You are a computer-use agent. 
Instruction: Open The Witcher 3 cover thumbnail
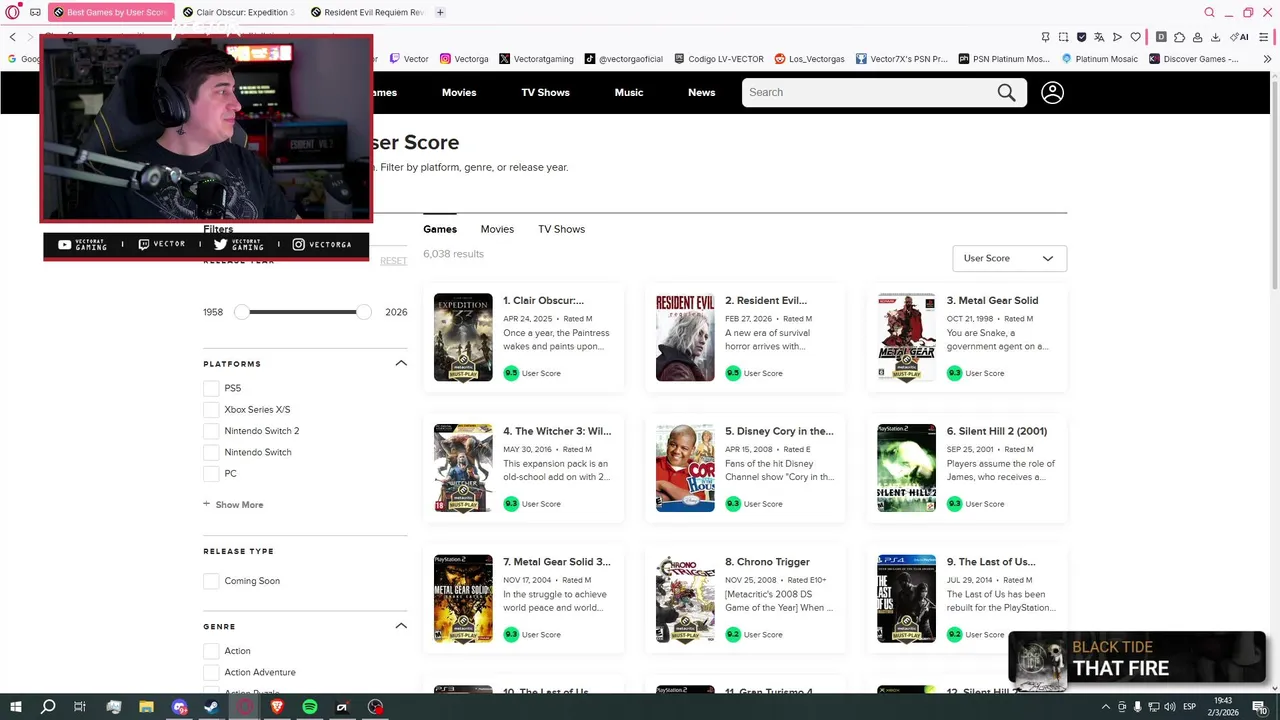pyautogui.click(x=463, y=468)
